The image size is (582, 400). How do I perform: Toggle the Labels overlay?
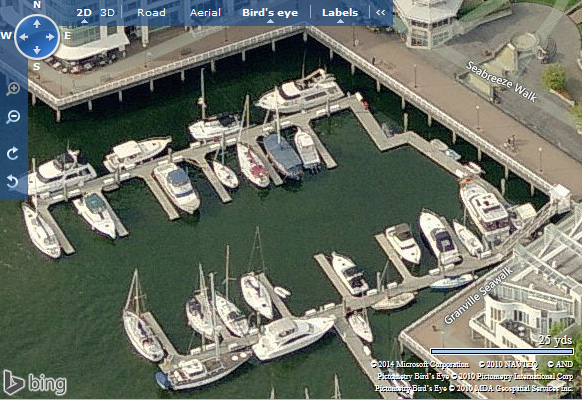[340, 13]
